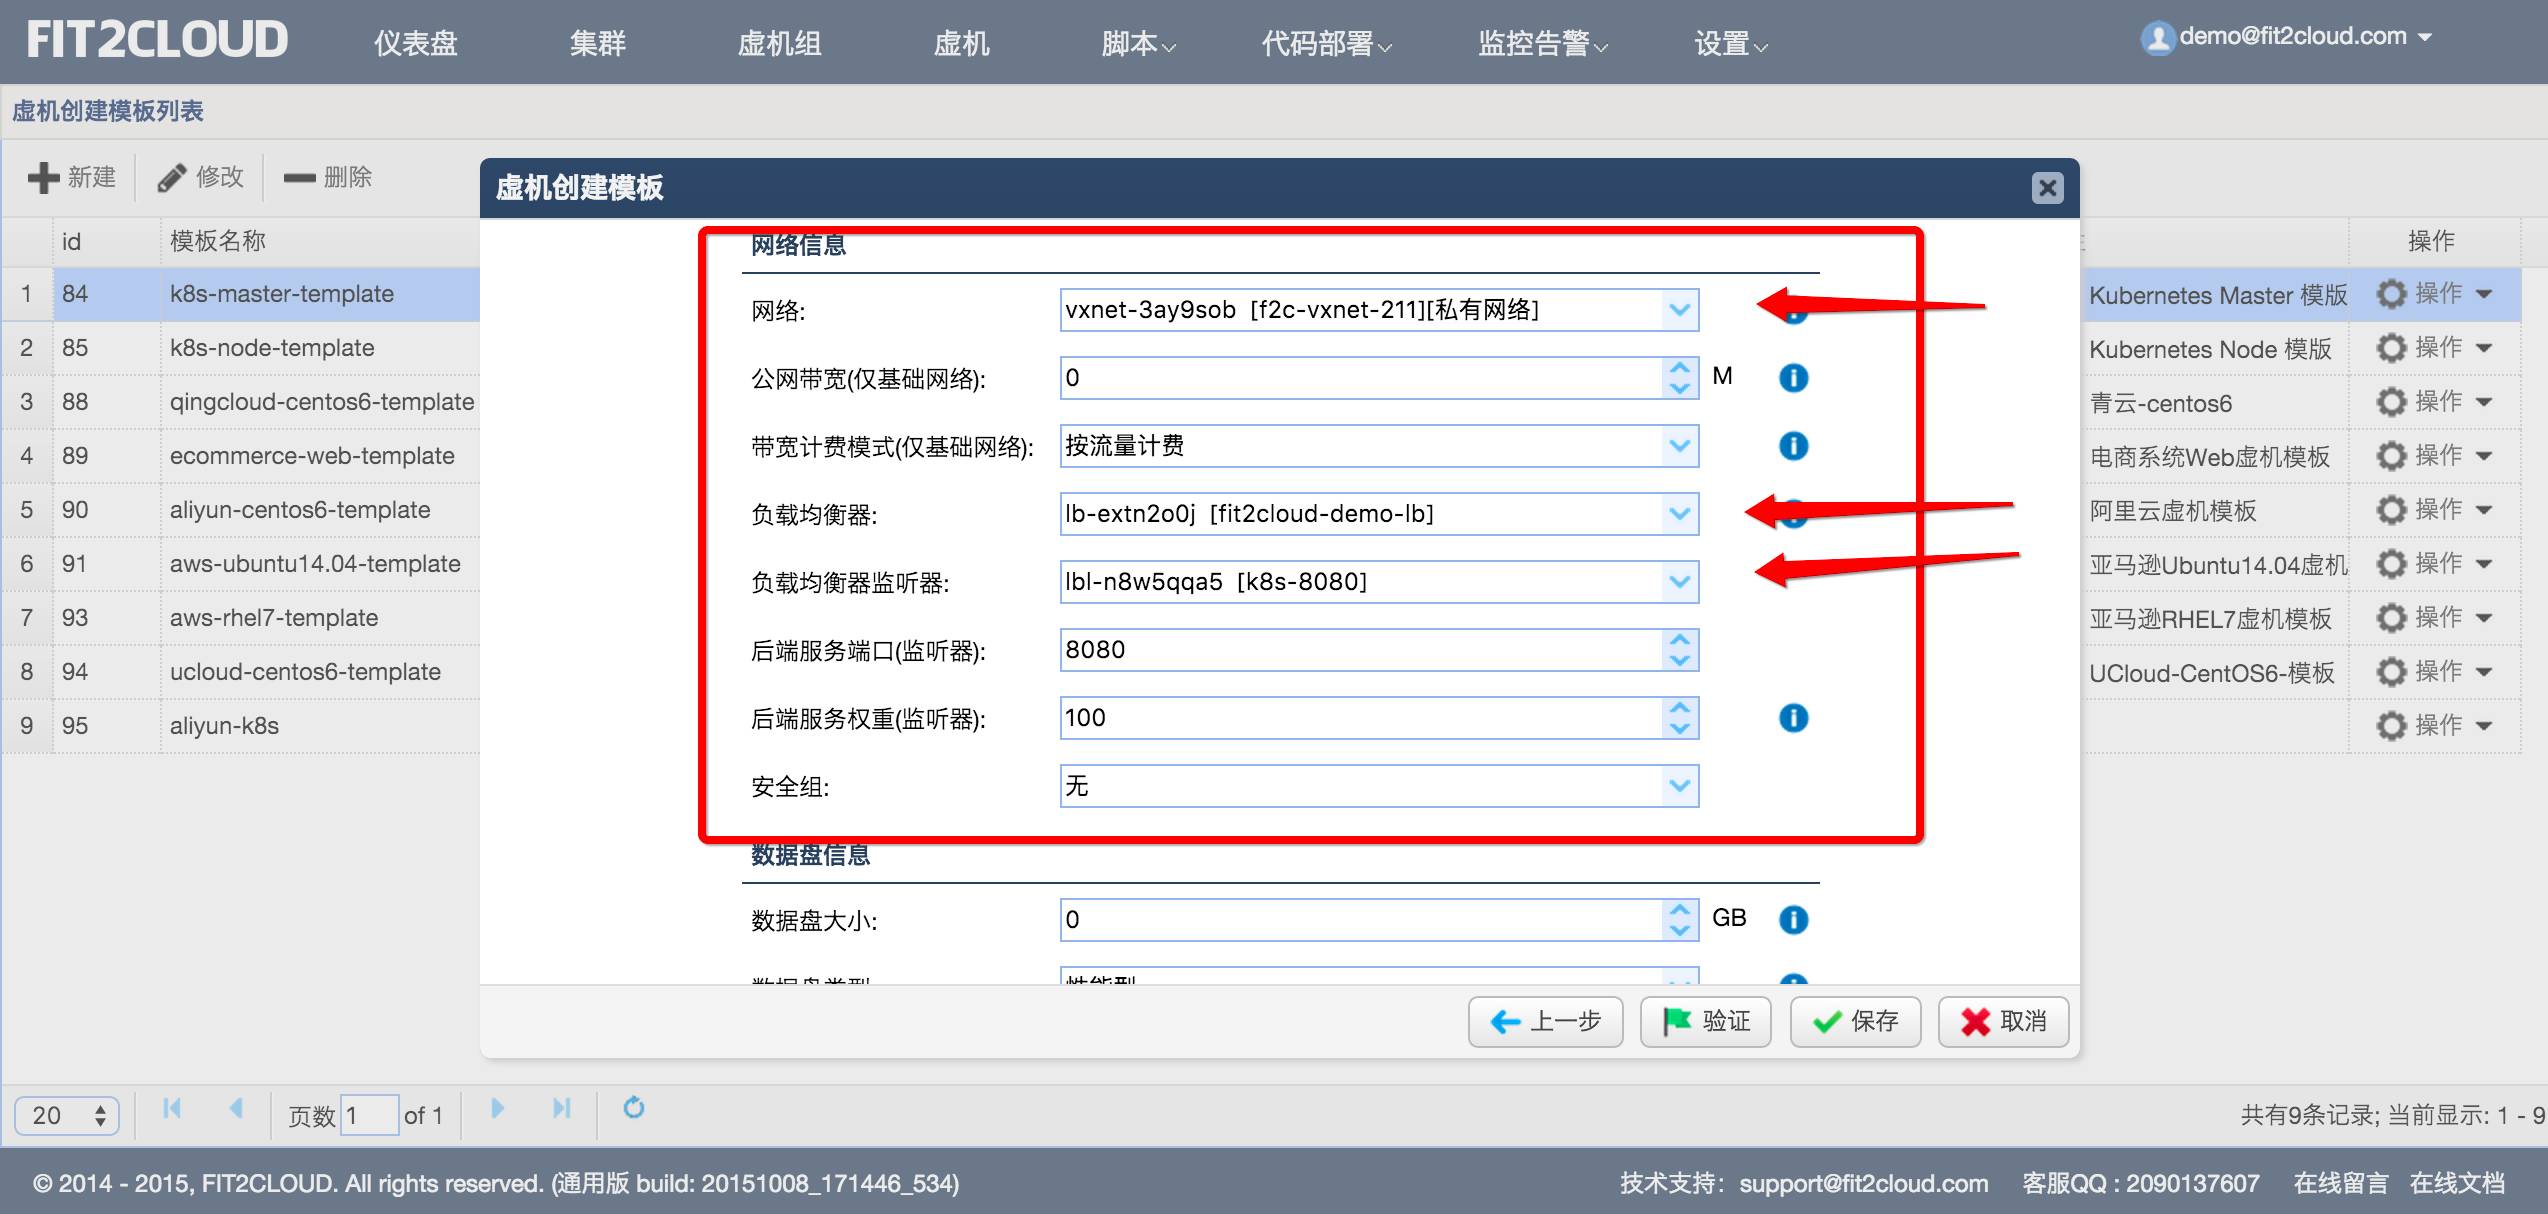Open the 虚机 menu
This screenshot has width=2548, height=1214.
point(961,44)
